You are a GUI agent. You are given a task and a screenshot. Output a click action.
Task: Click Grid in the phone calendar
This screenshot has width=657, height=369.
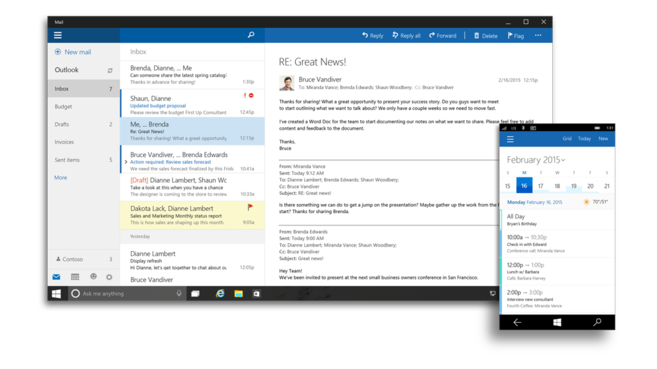coord(567,139)
